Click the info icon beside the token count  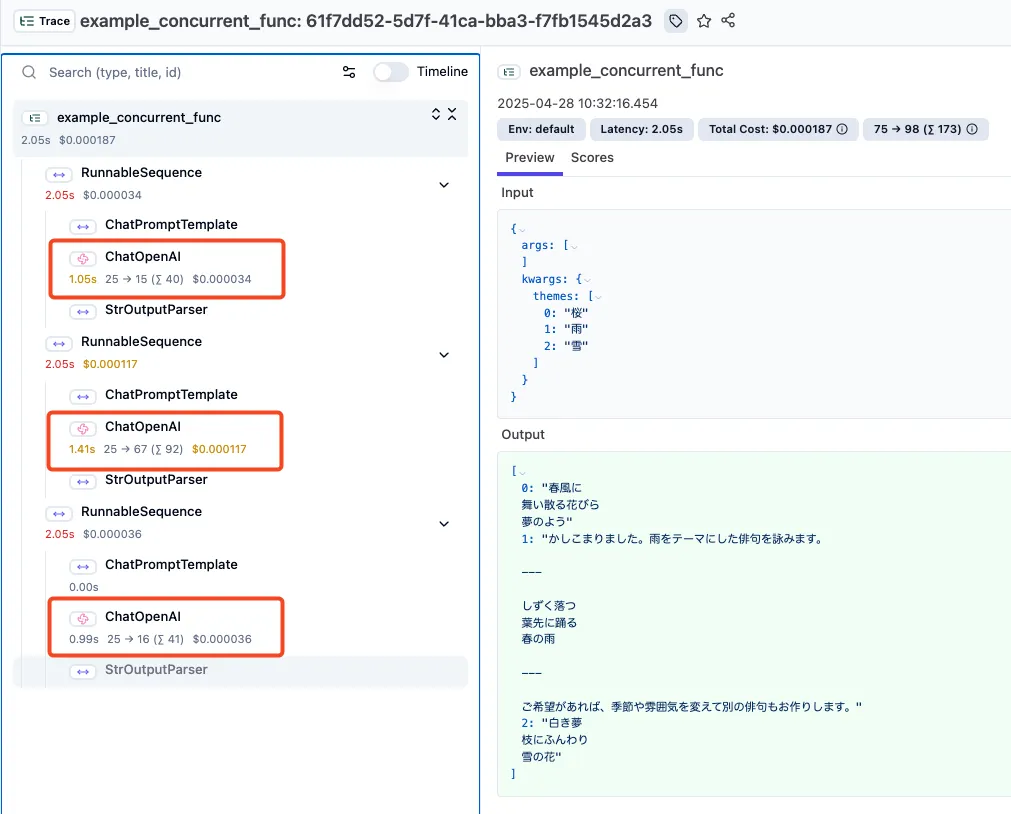(x=972, y=129)
